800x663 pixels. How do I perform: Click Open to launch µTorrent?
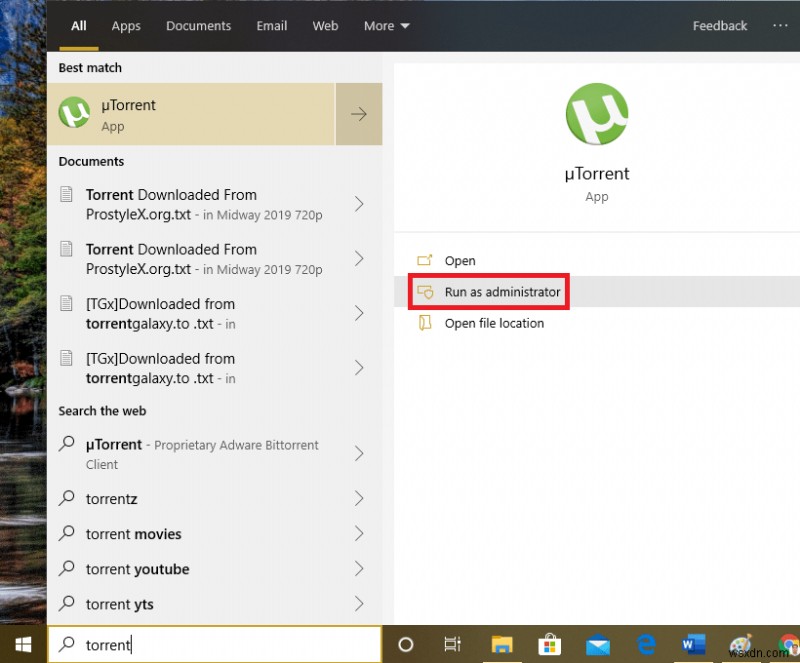[459, 261]
